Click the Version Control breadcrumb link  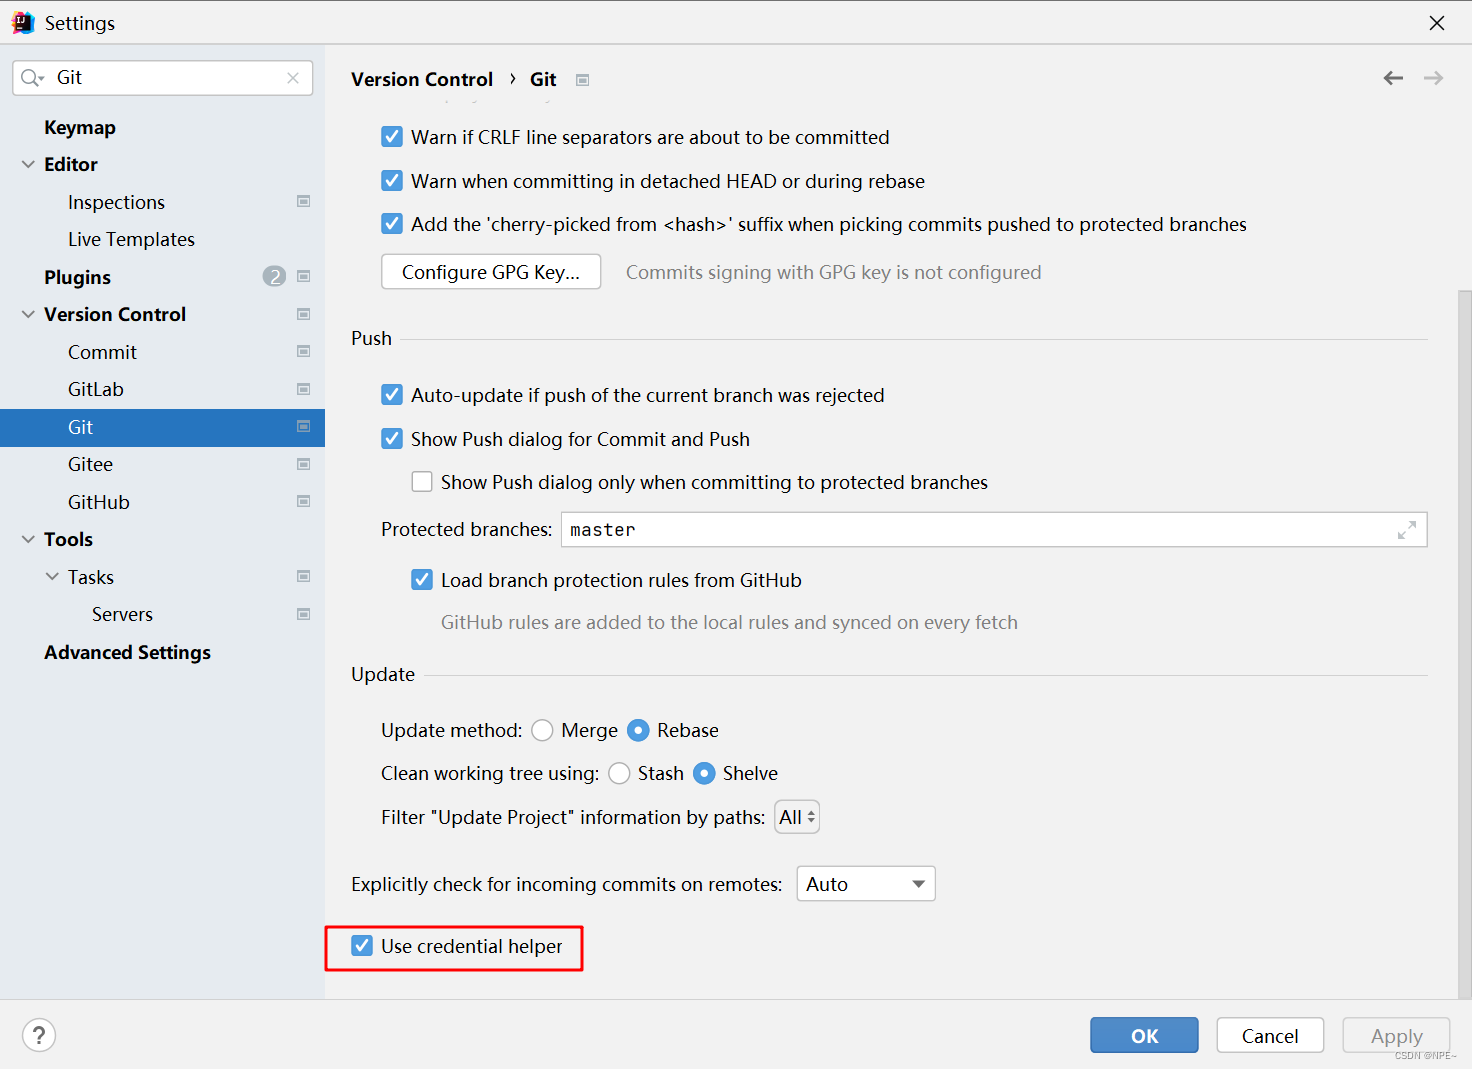click(x=422, y=79)
